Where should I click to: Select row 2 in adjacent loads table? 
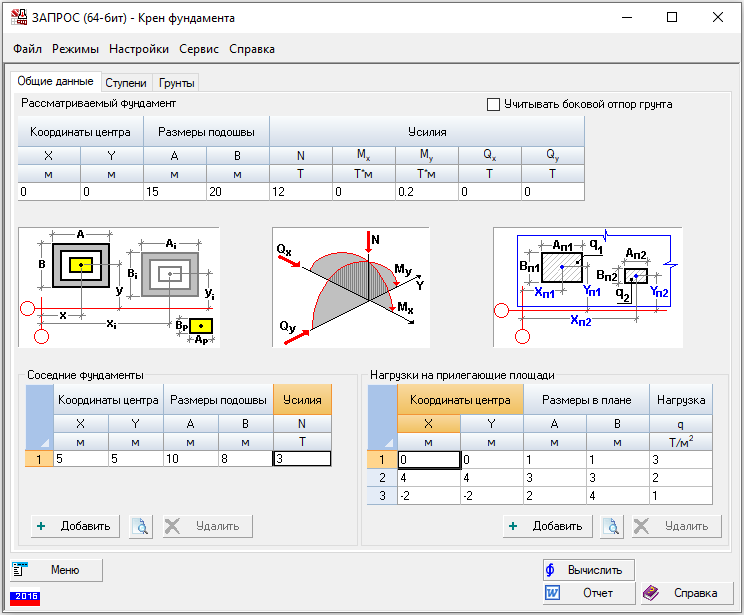click(x=382, y=478)
